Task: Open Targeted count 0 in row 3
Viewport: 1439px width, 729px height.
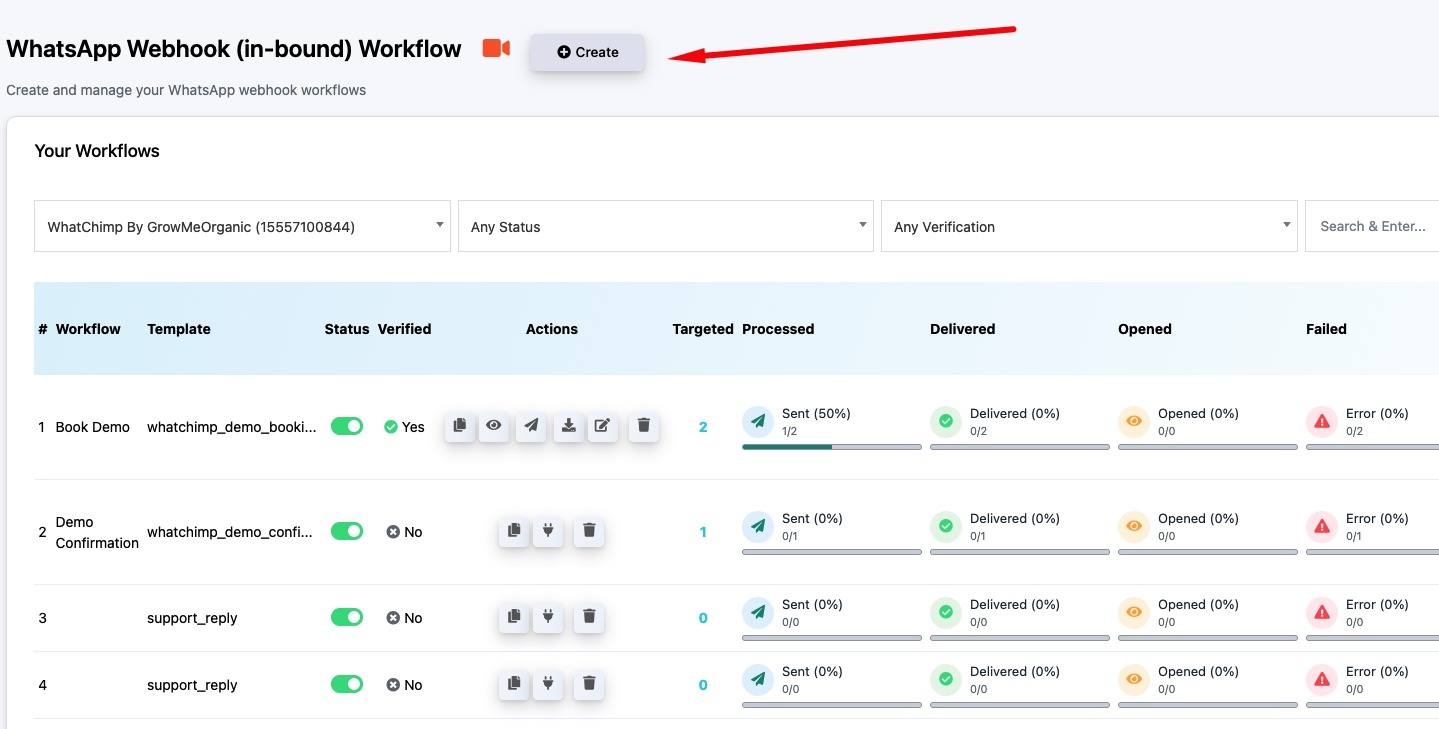Action: (x=703, y=618)
